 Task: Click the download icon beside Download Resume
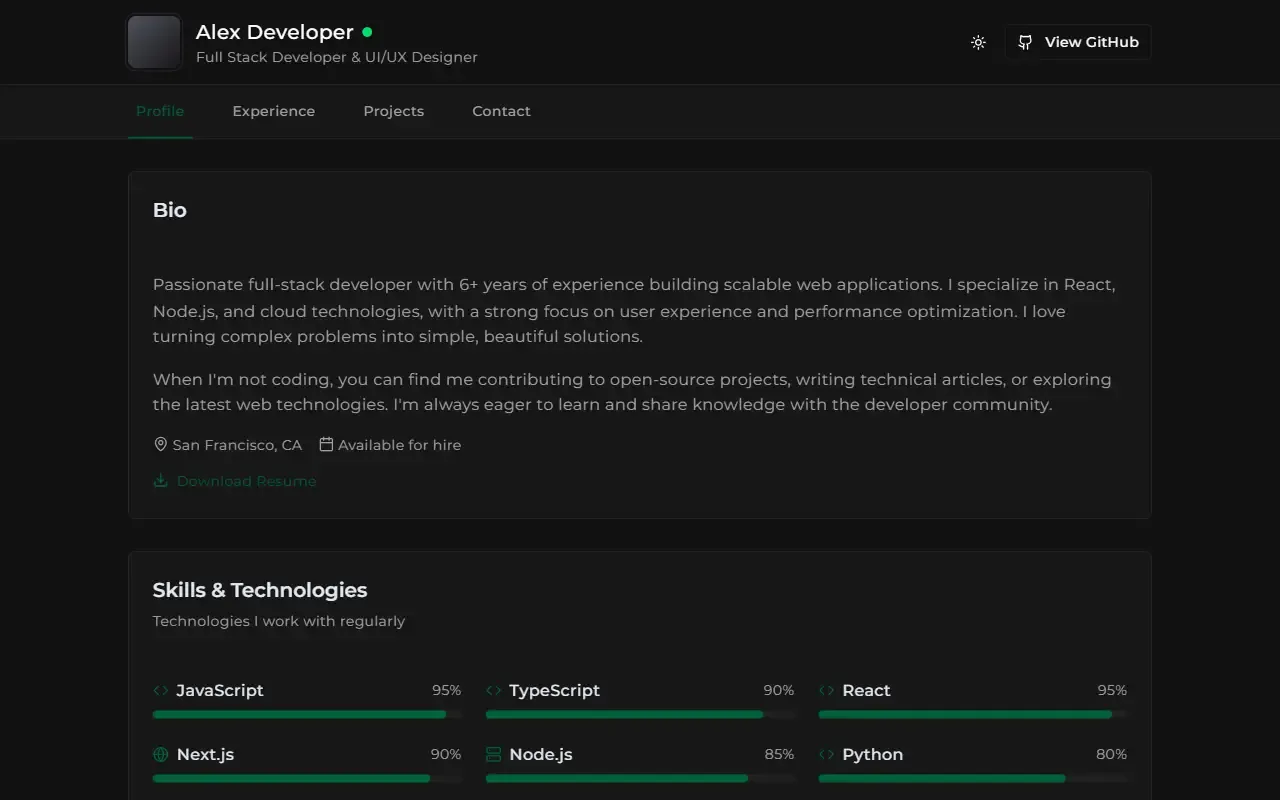pos(160,481)
